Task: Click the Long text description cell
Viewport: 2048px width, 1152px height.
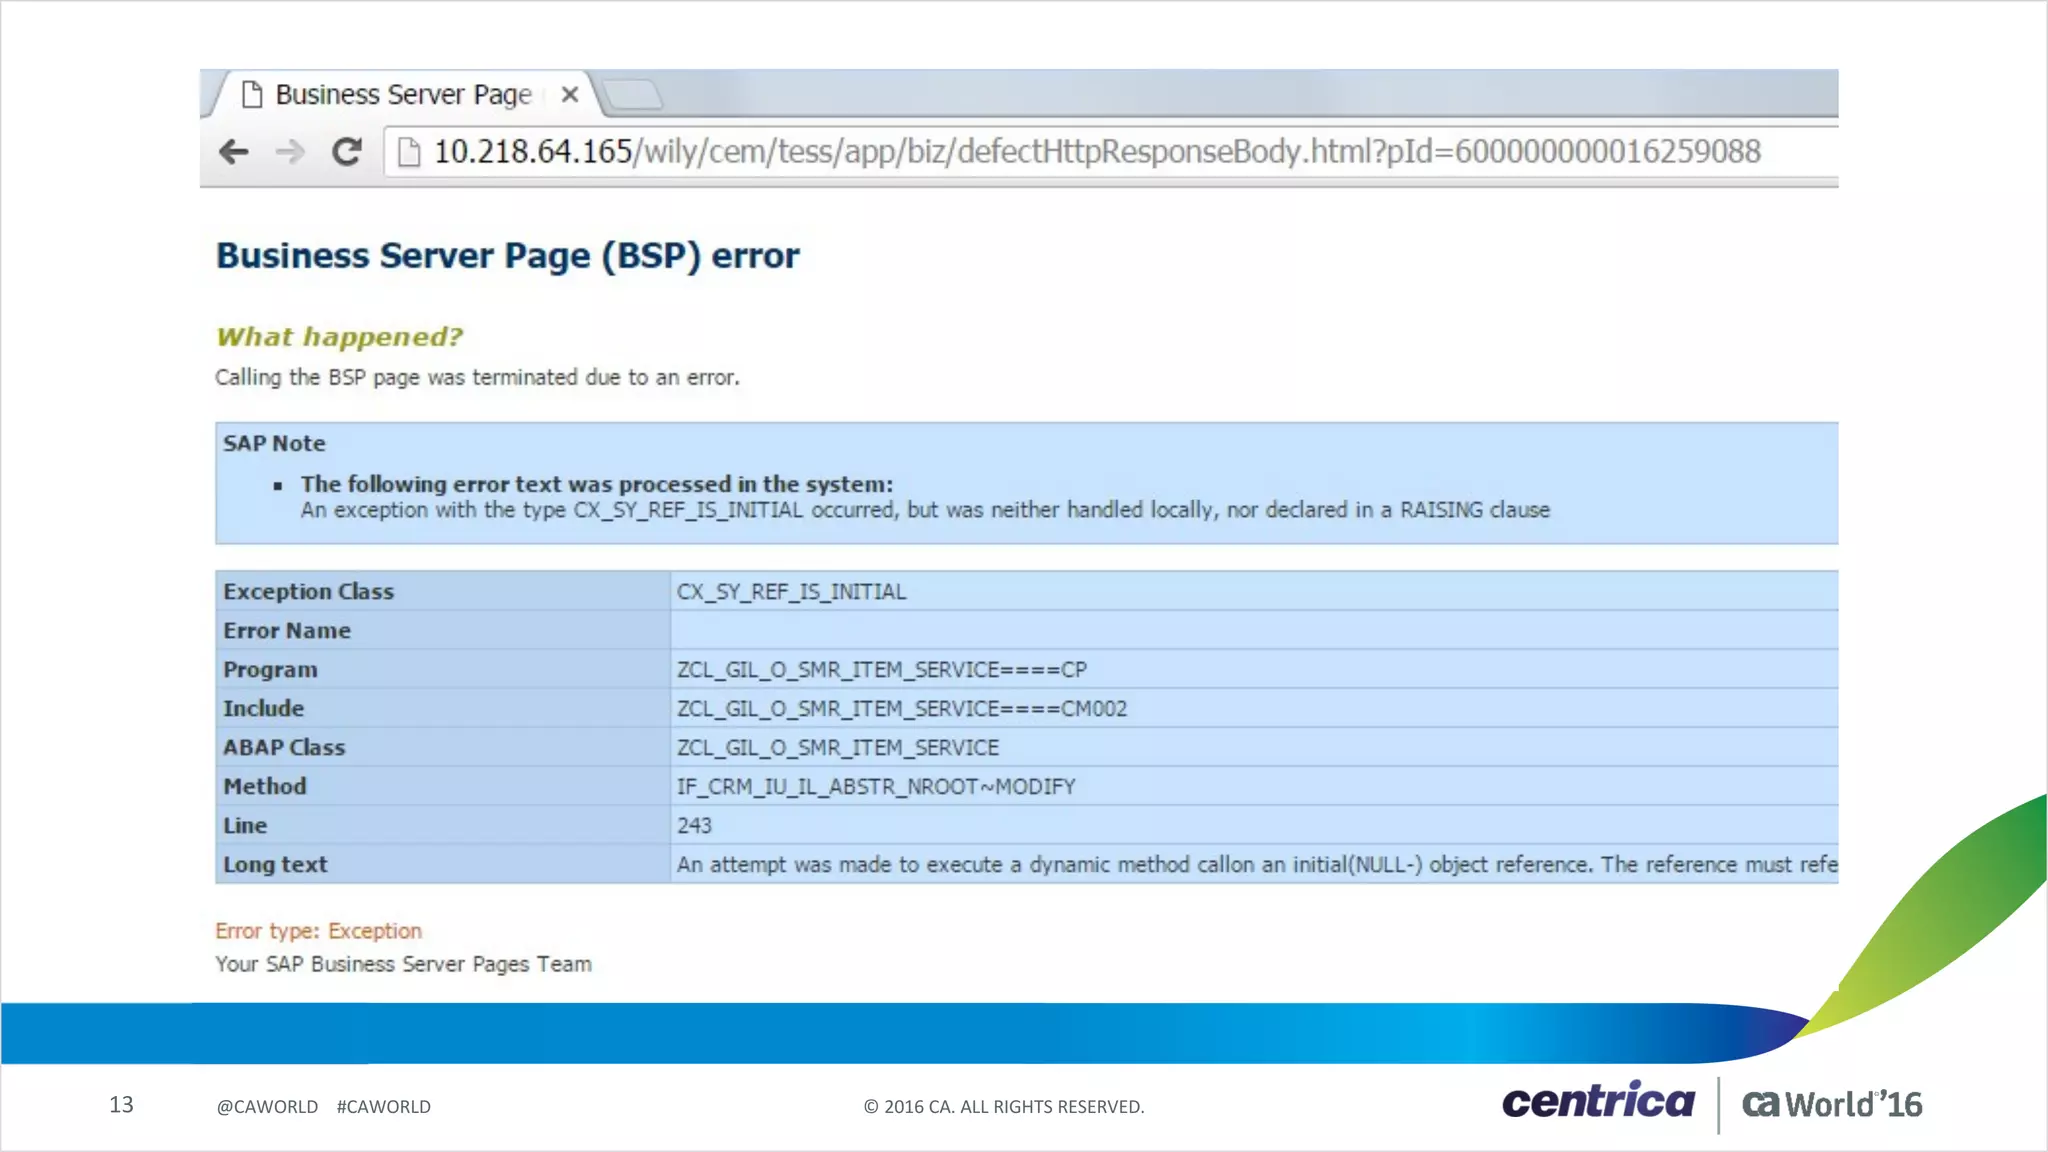Action: point(1255,865)
